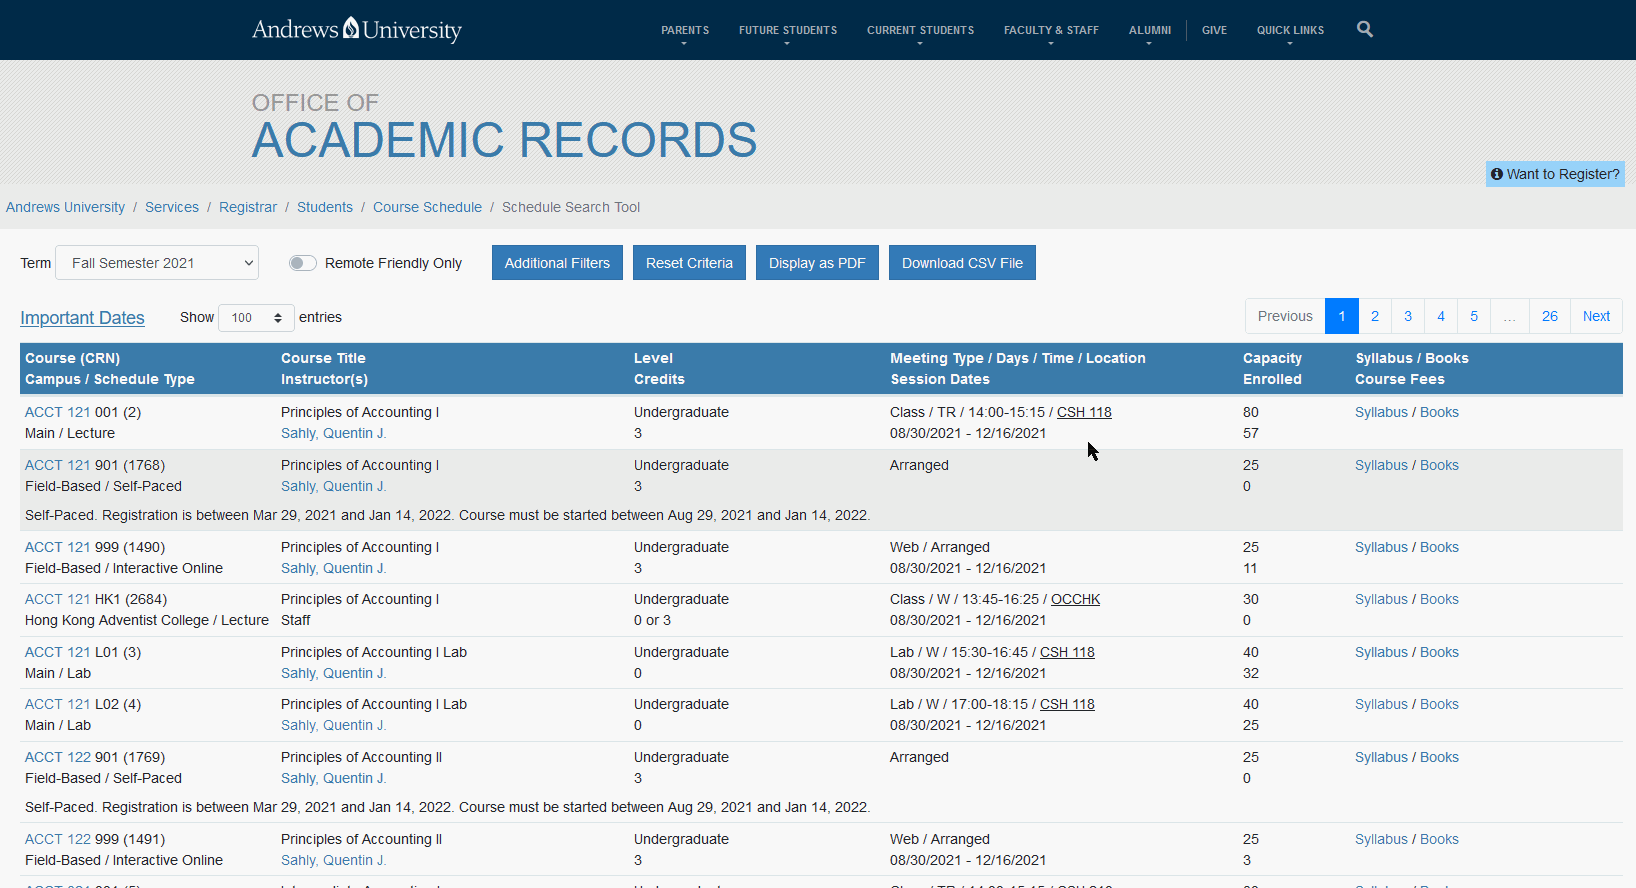Expand the Current Students navigation menu
This screenshot has width=1636, height=888.
point(920,30)
